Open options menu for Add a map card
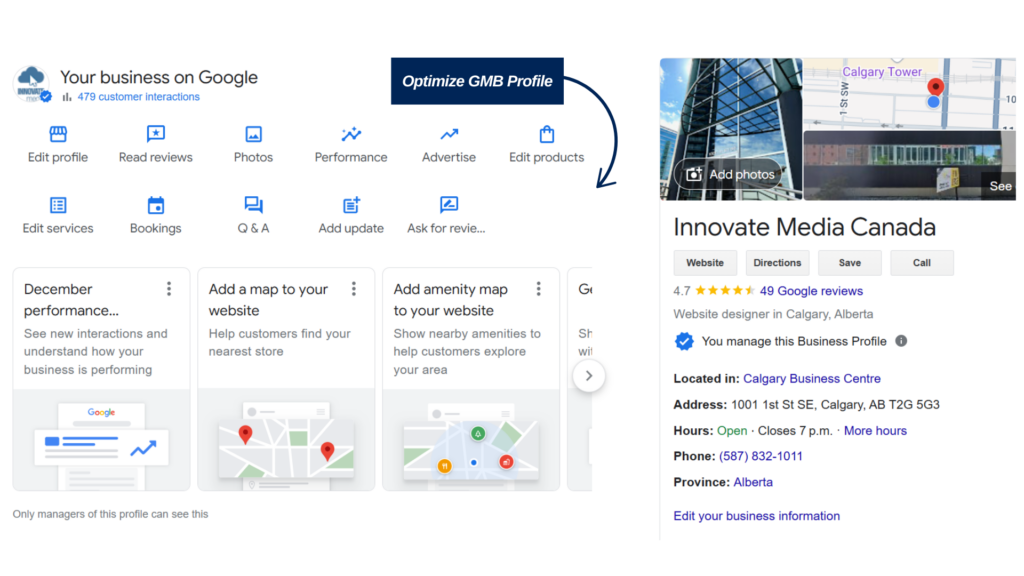 click(354, 289)
